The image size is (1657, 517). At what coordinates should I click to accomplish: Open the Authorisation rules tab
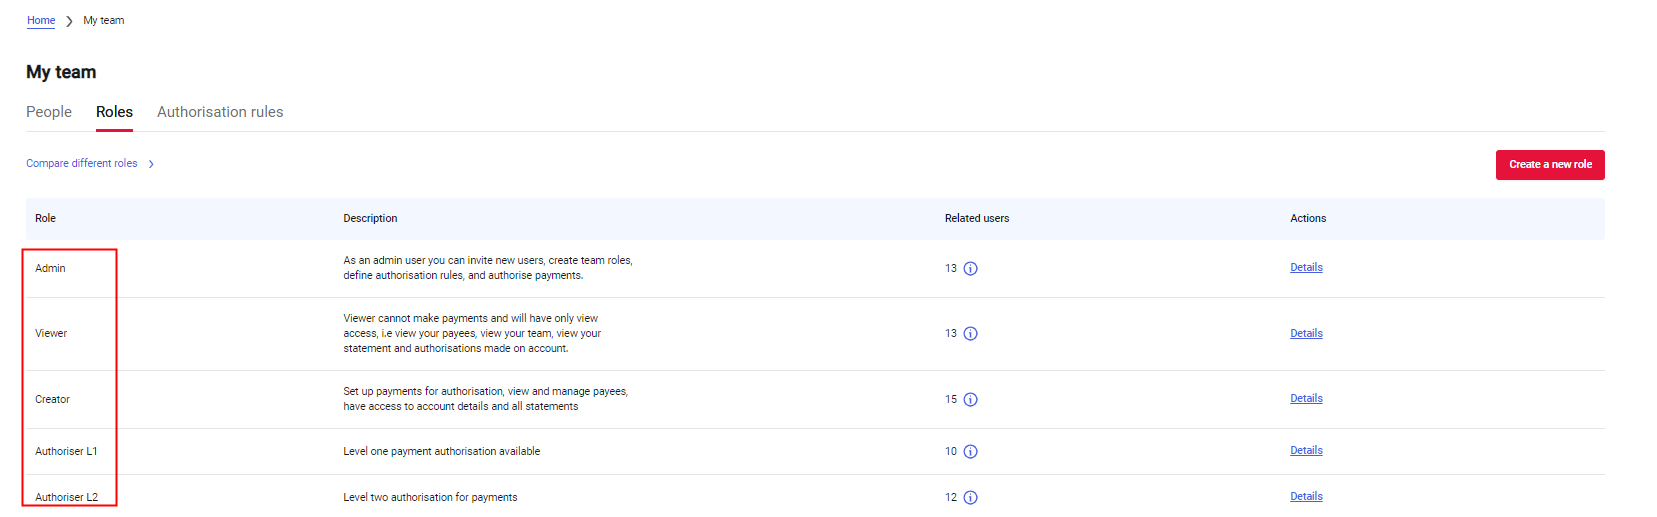point(220,112)
